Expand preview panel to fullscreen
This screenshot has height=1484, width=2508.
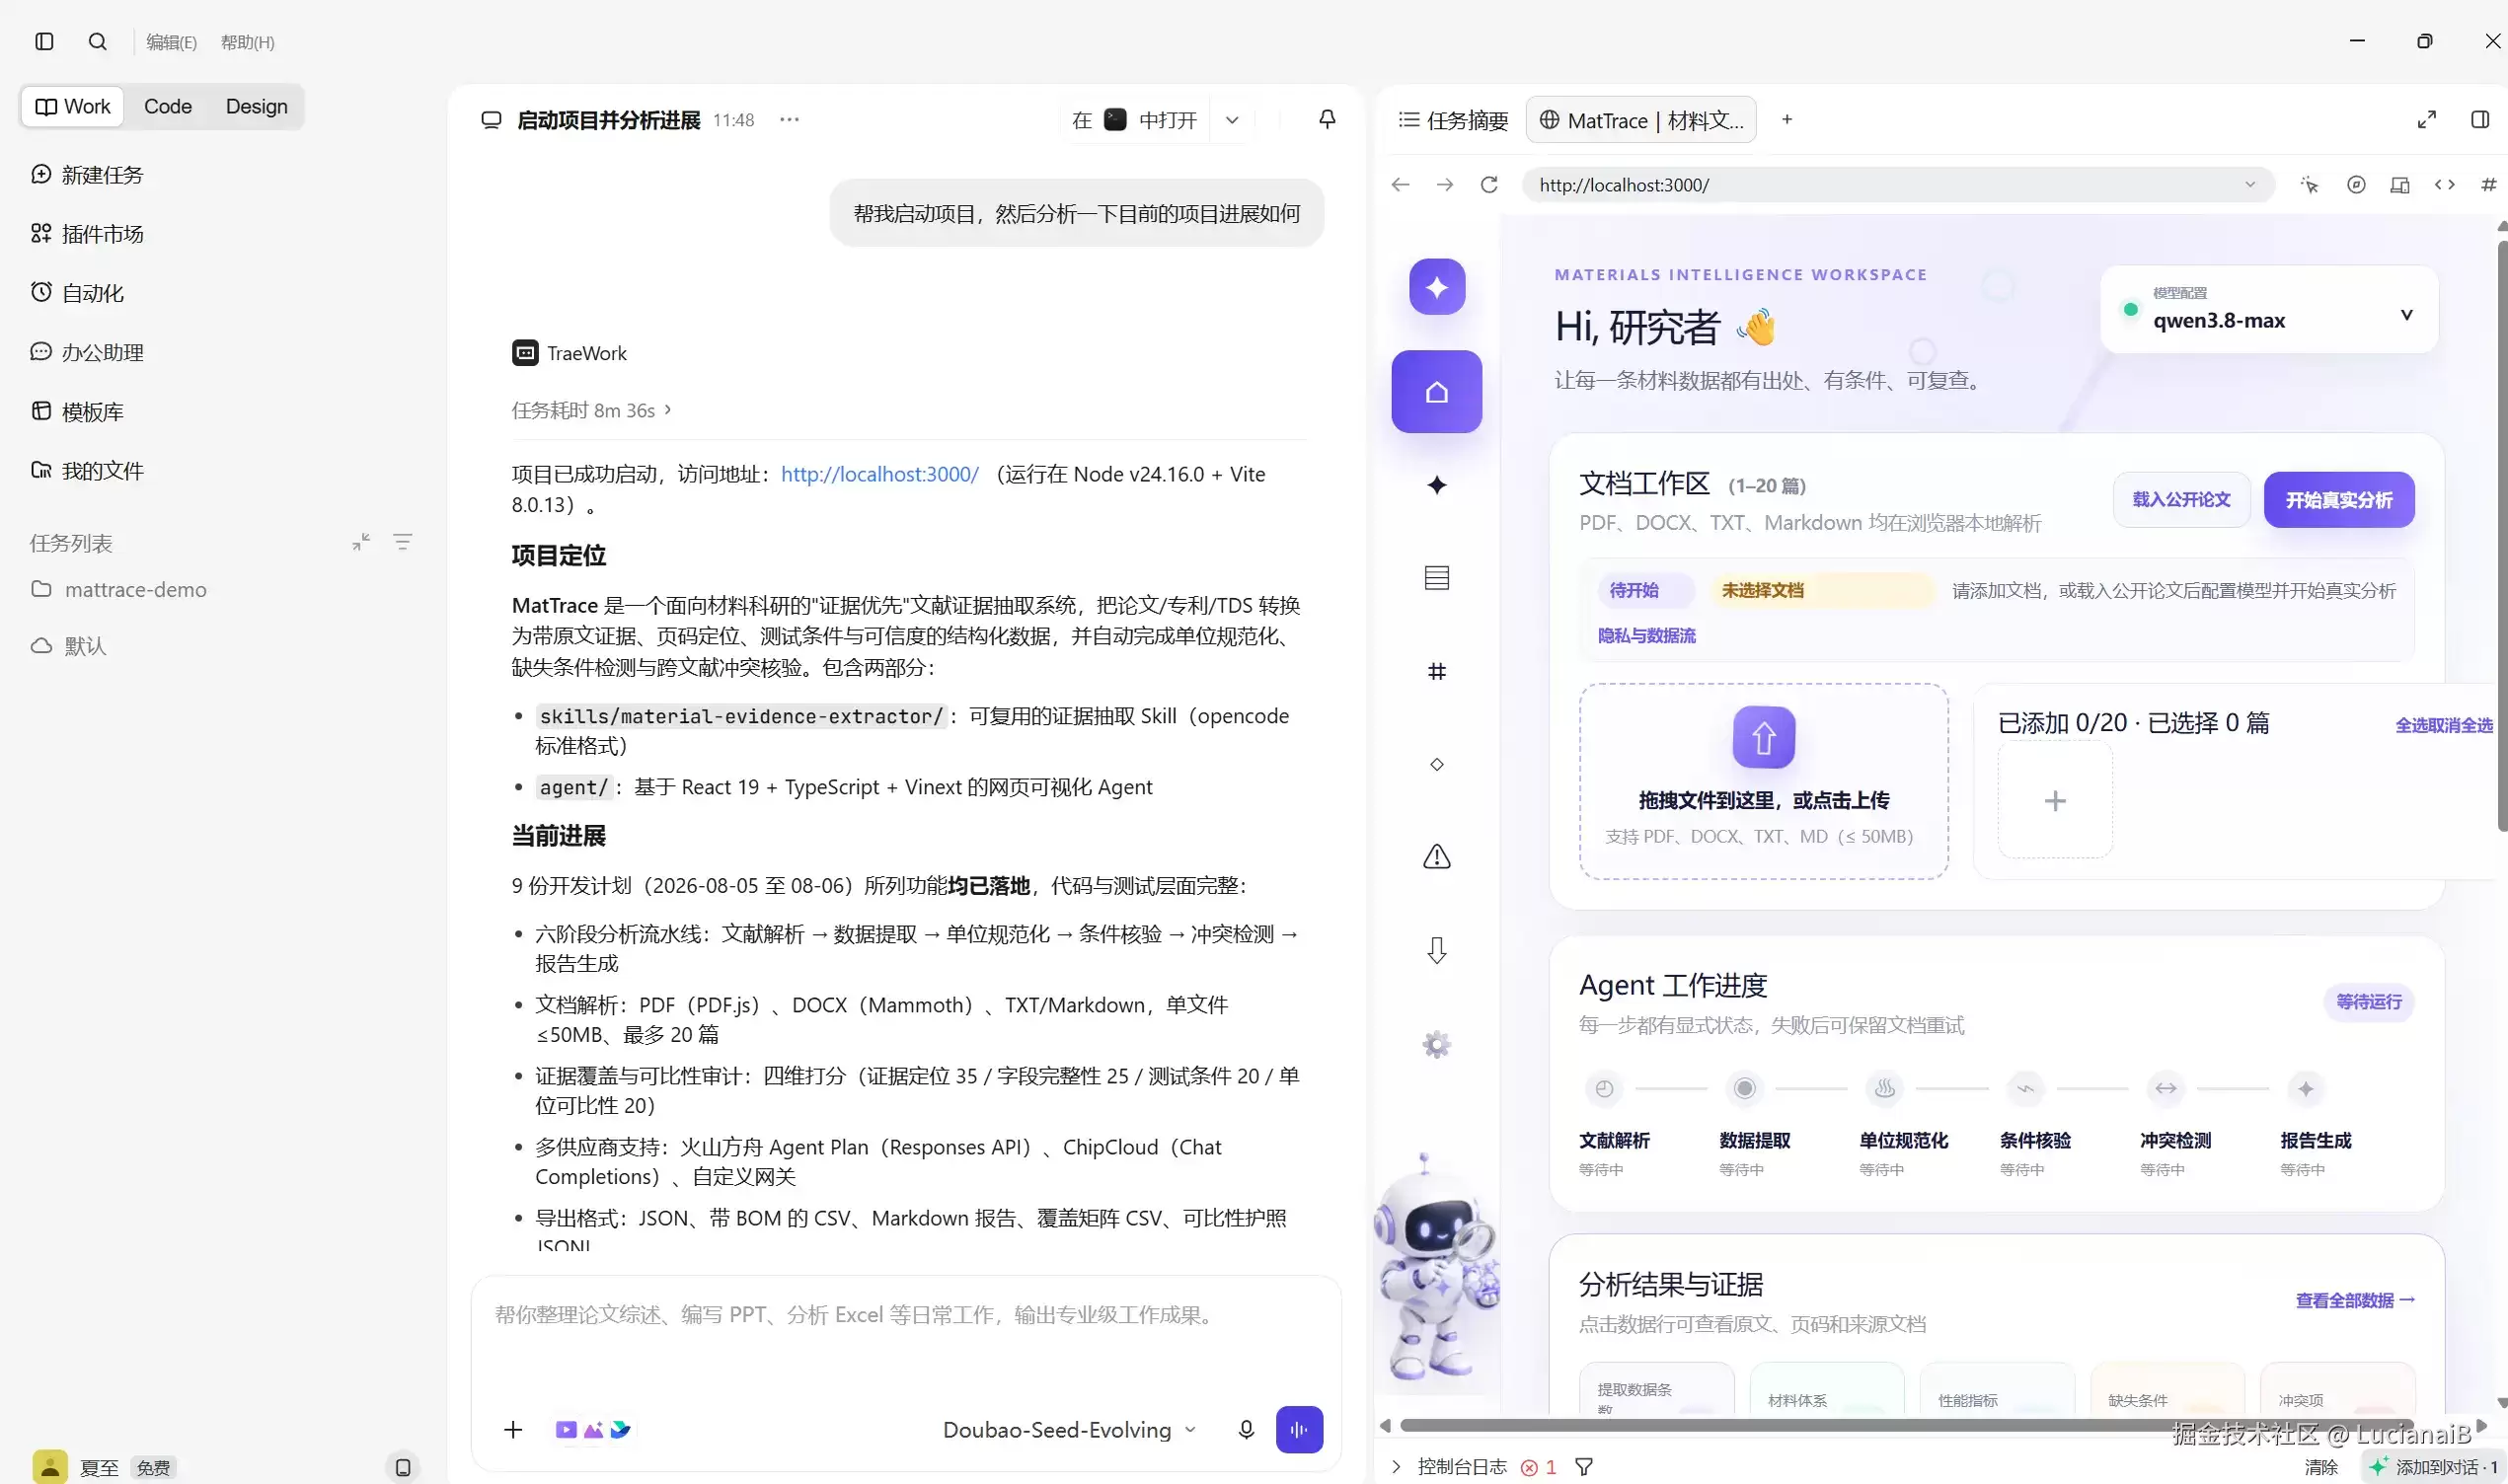click(x=2427, y=119)
